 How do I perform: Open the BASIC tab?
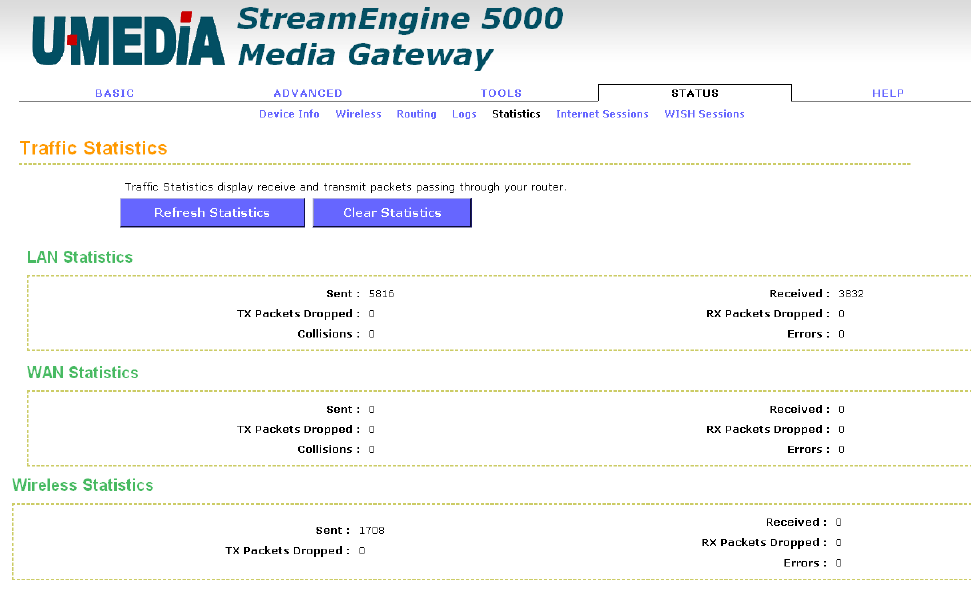click(115, 93)
